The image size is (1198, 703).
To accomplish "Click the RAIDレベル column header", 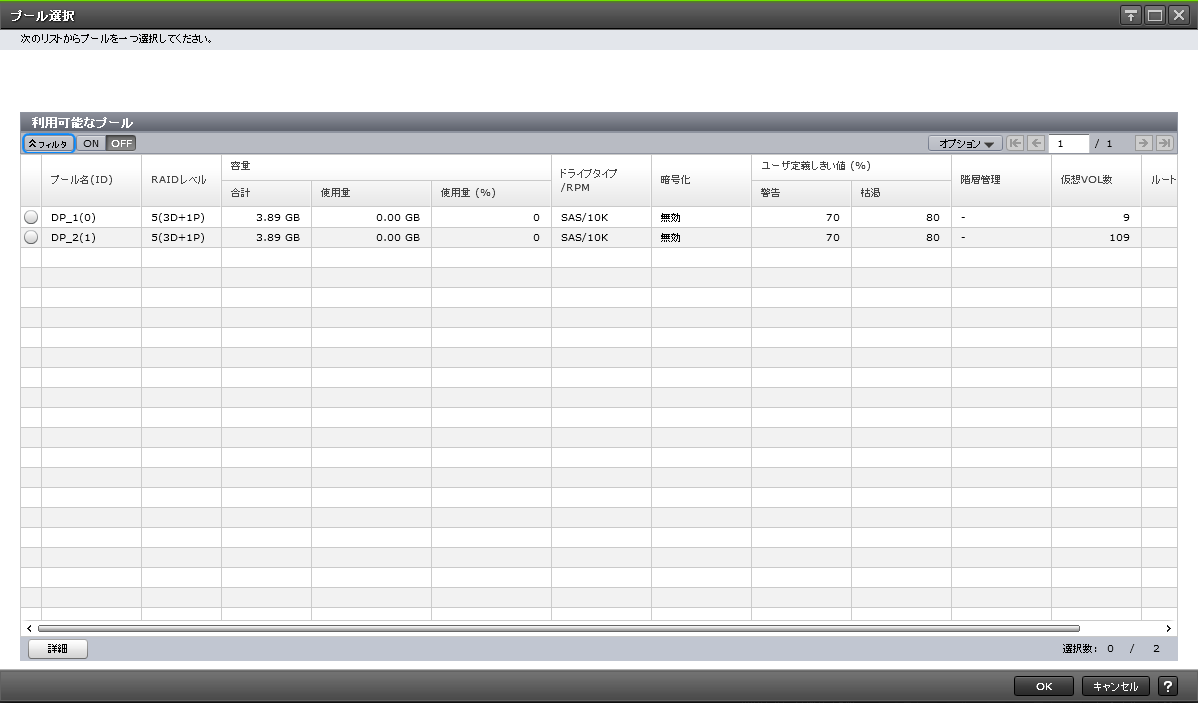I will pyautogui.click(x=179, y=180).
